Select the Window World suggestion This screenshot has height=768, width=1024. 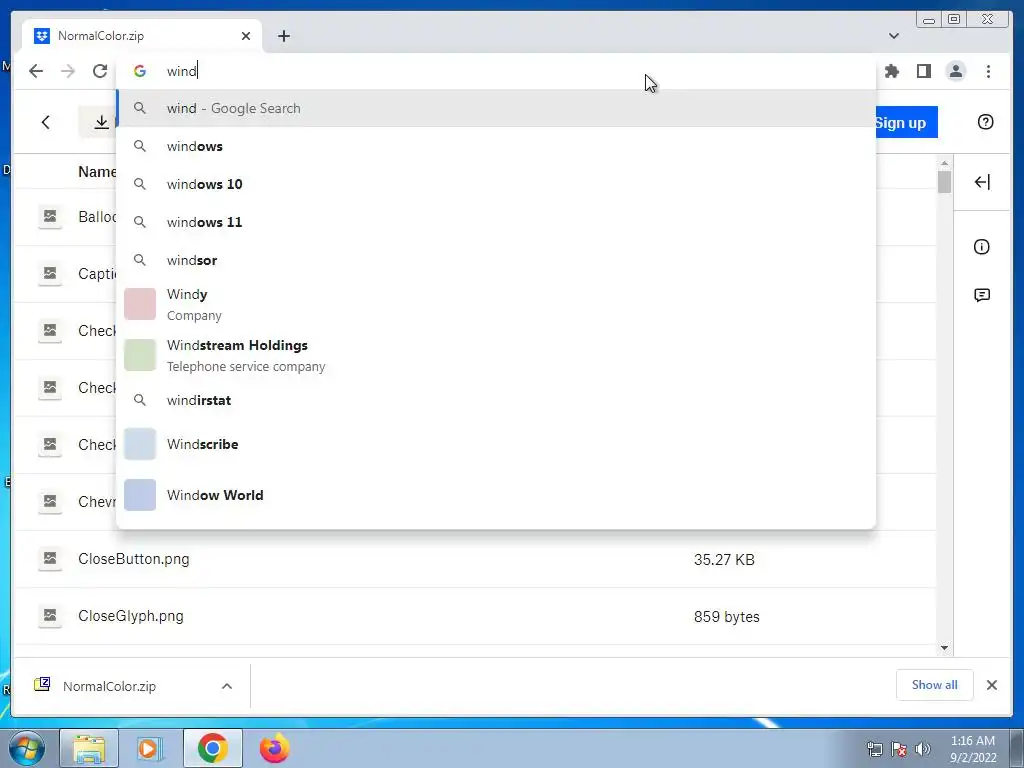click(496, 495)
